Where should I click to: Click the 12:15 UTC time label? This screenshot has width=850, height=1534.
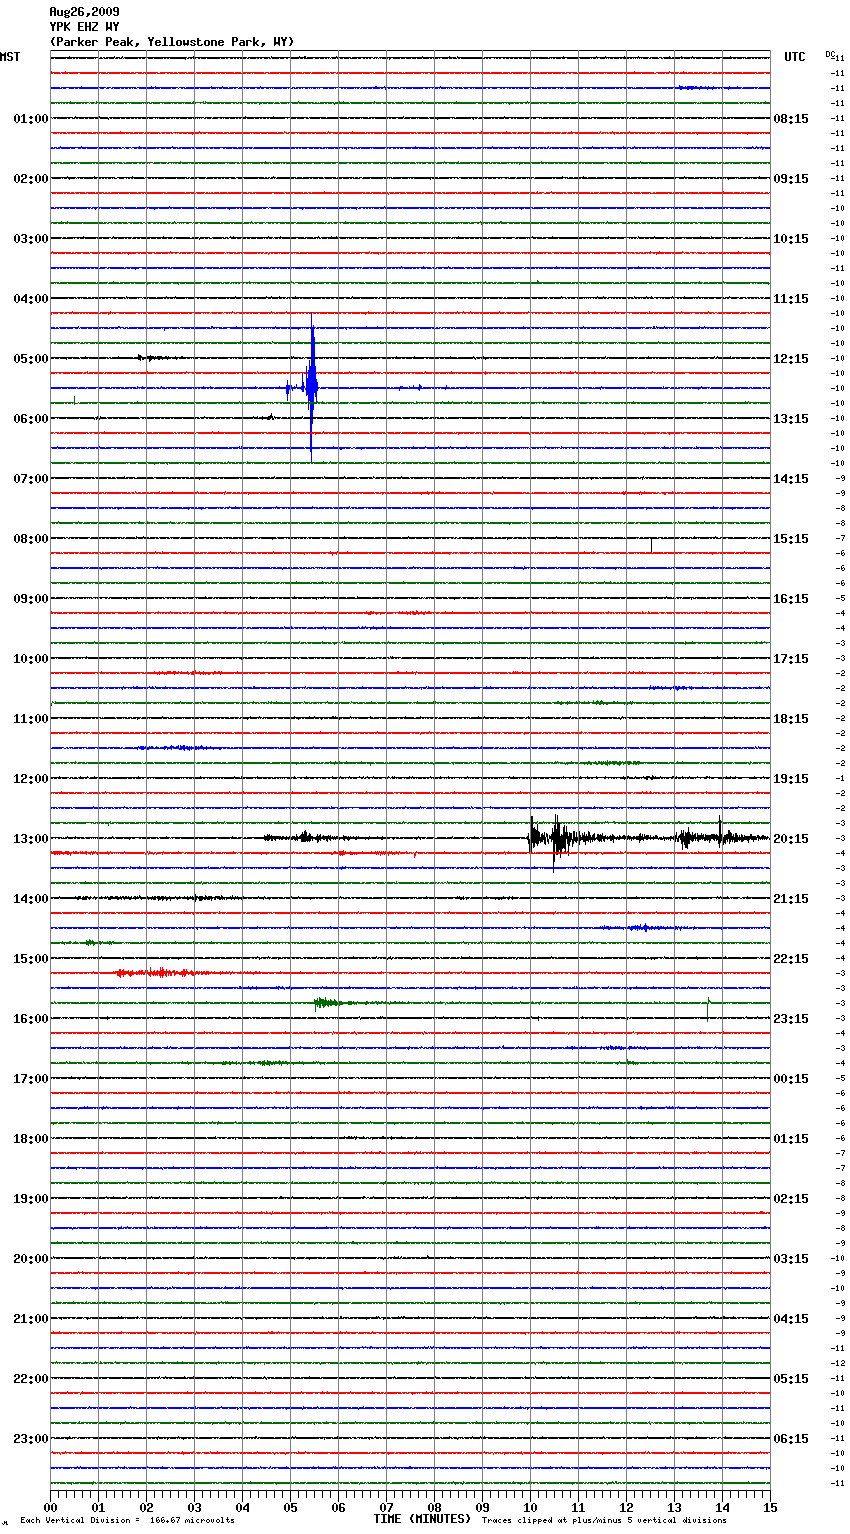(791, 359)
